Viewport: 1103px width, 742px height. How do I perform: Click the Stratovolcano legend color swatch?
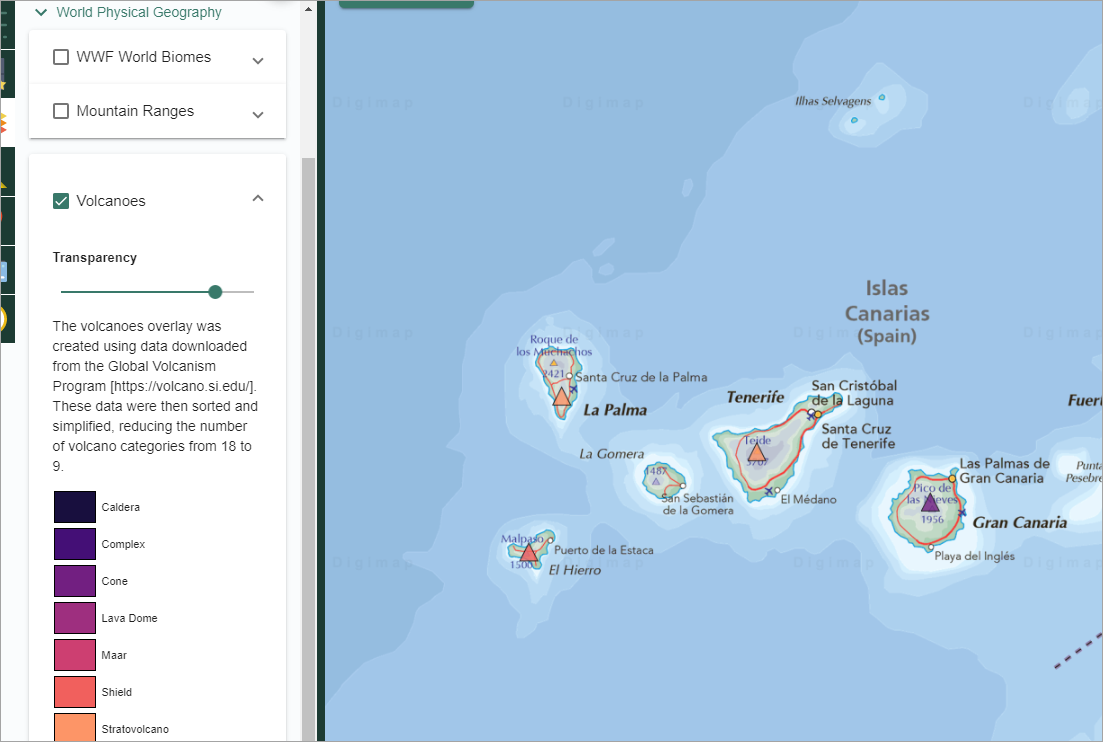pos(75,727)
